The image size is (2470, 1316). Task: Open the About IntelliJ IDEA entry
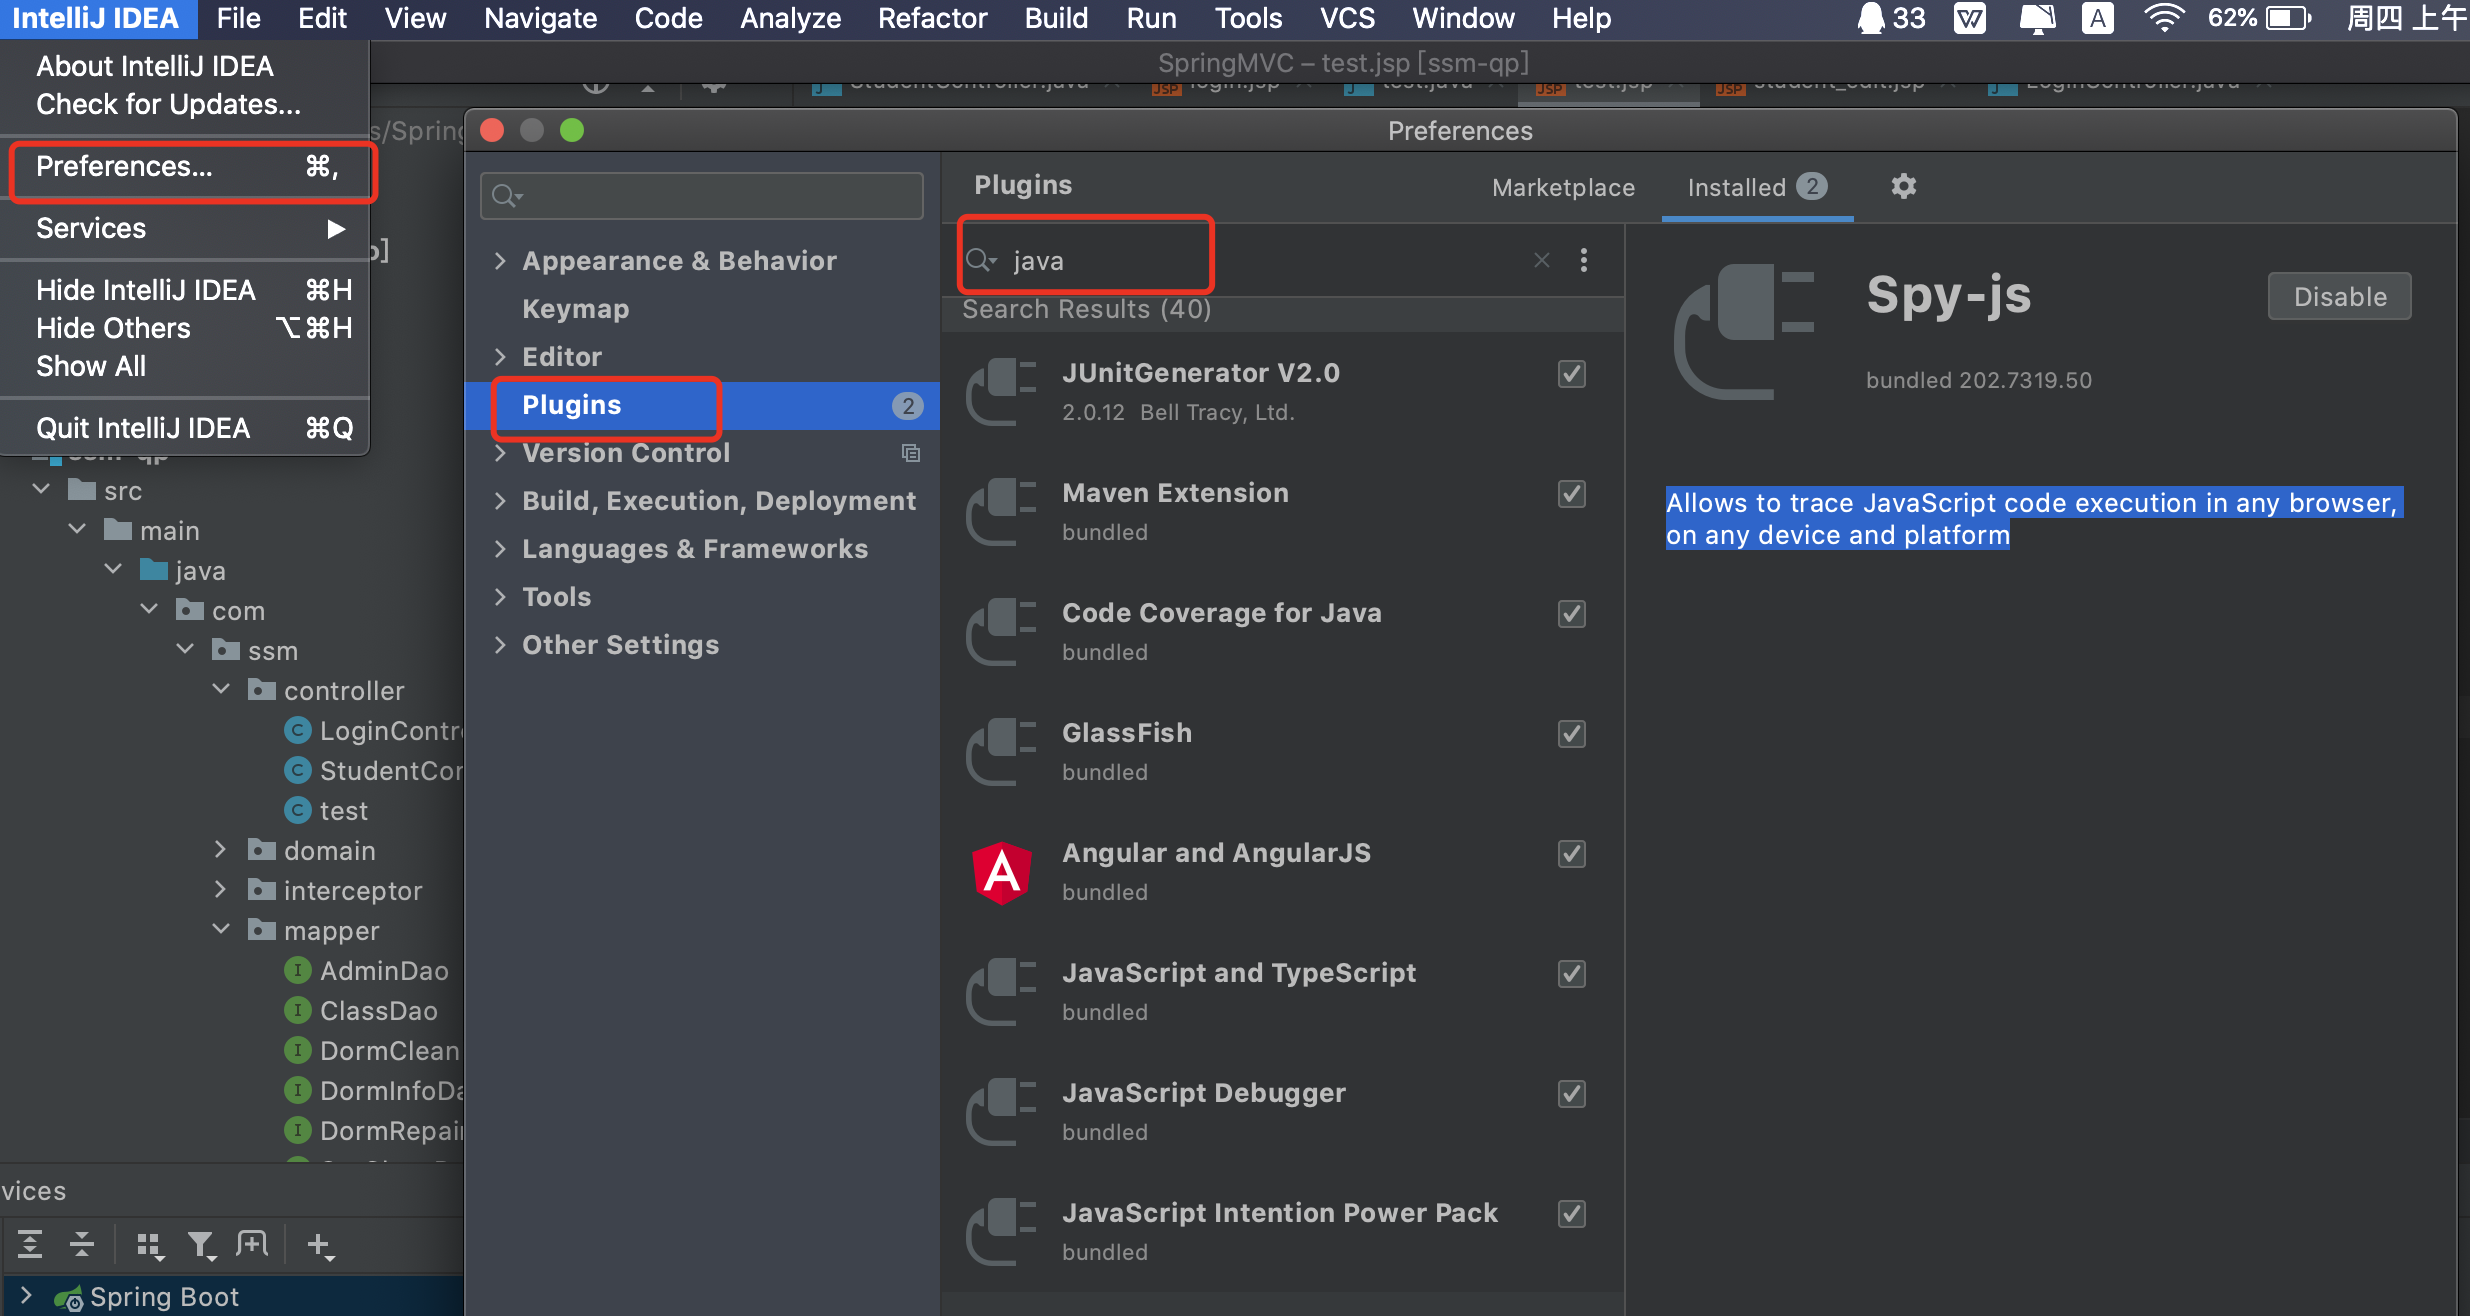(186, 66)
